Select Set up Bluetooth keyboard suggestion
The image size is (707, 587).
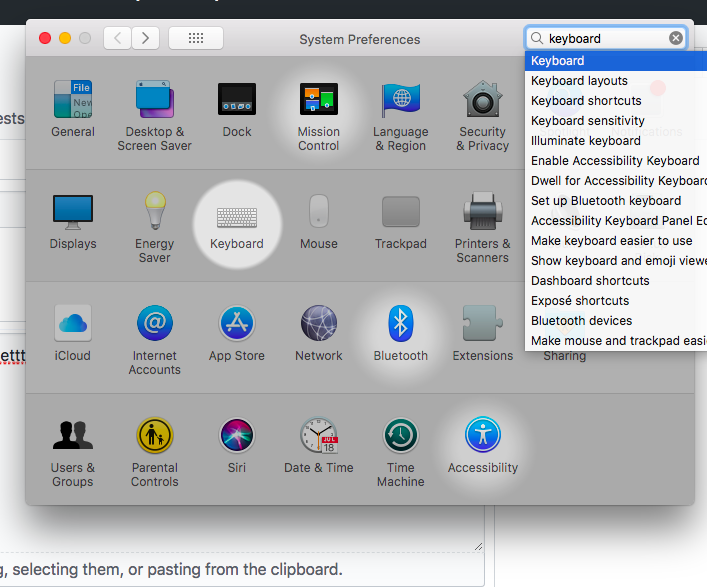616,201
